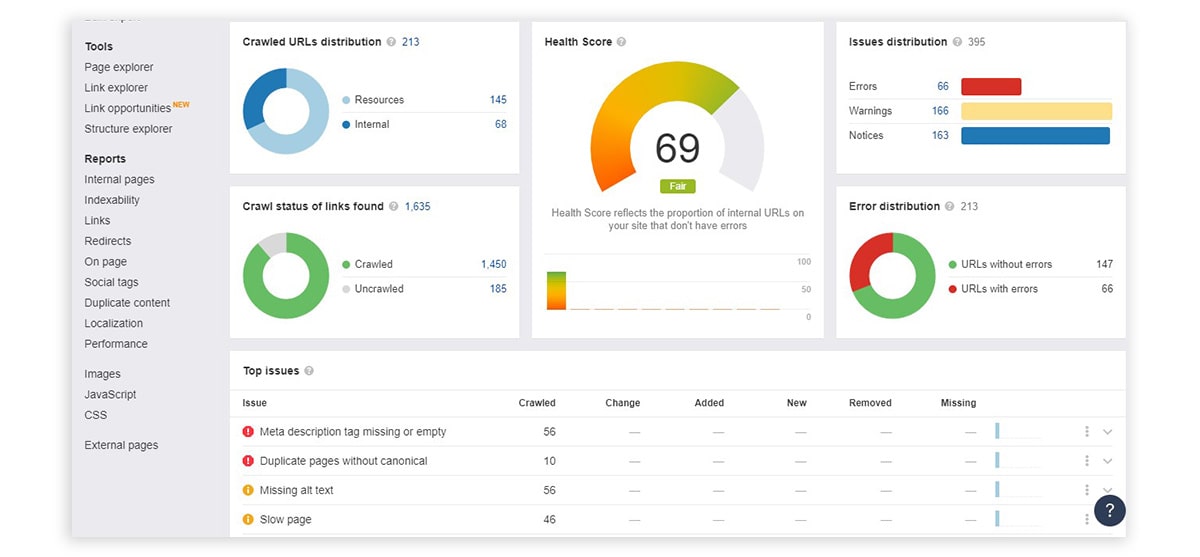
Task: Click Resources count 145
Action: point(498,100)
